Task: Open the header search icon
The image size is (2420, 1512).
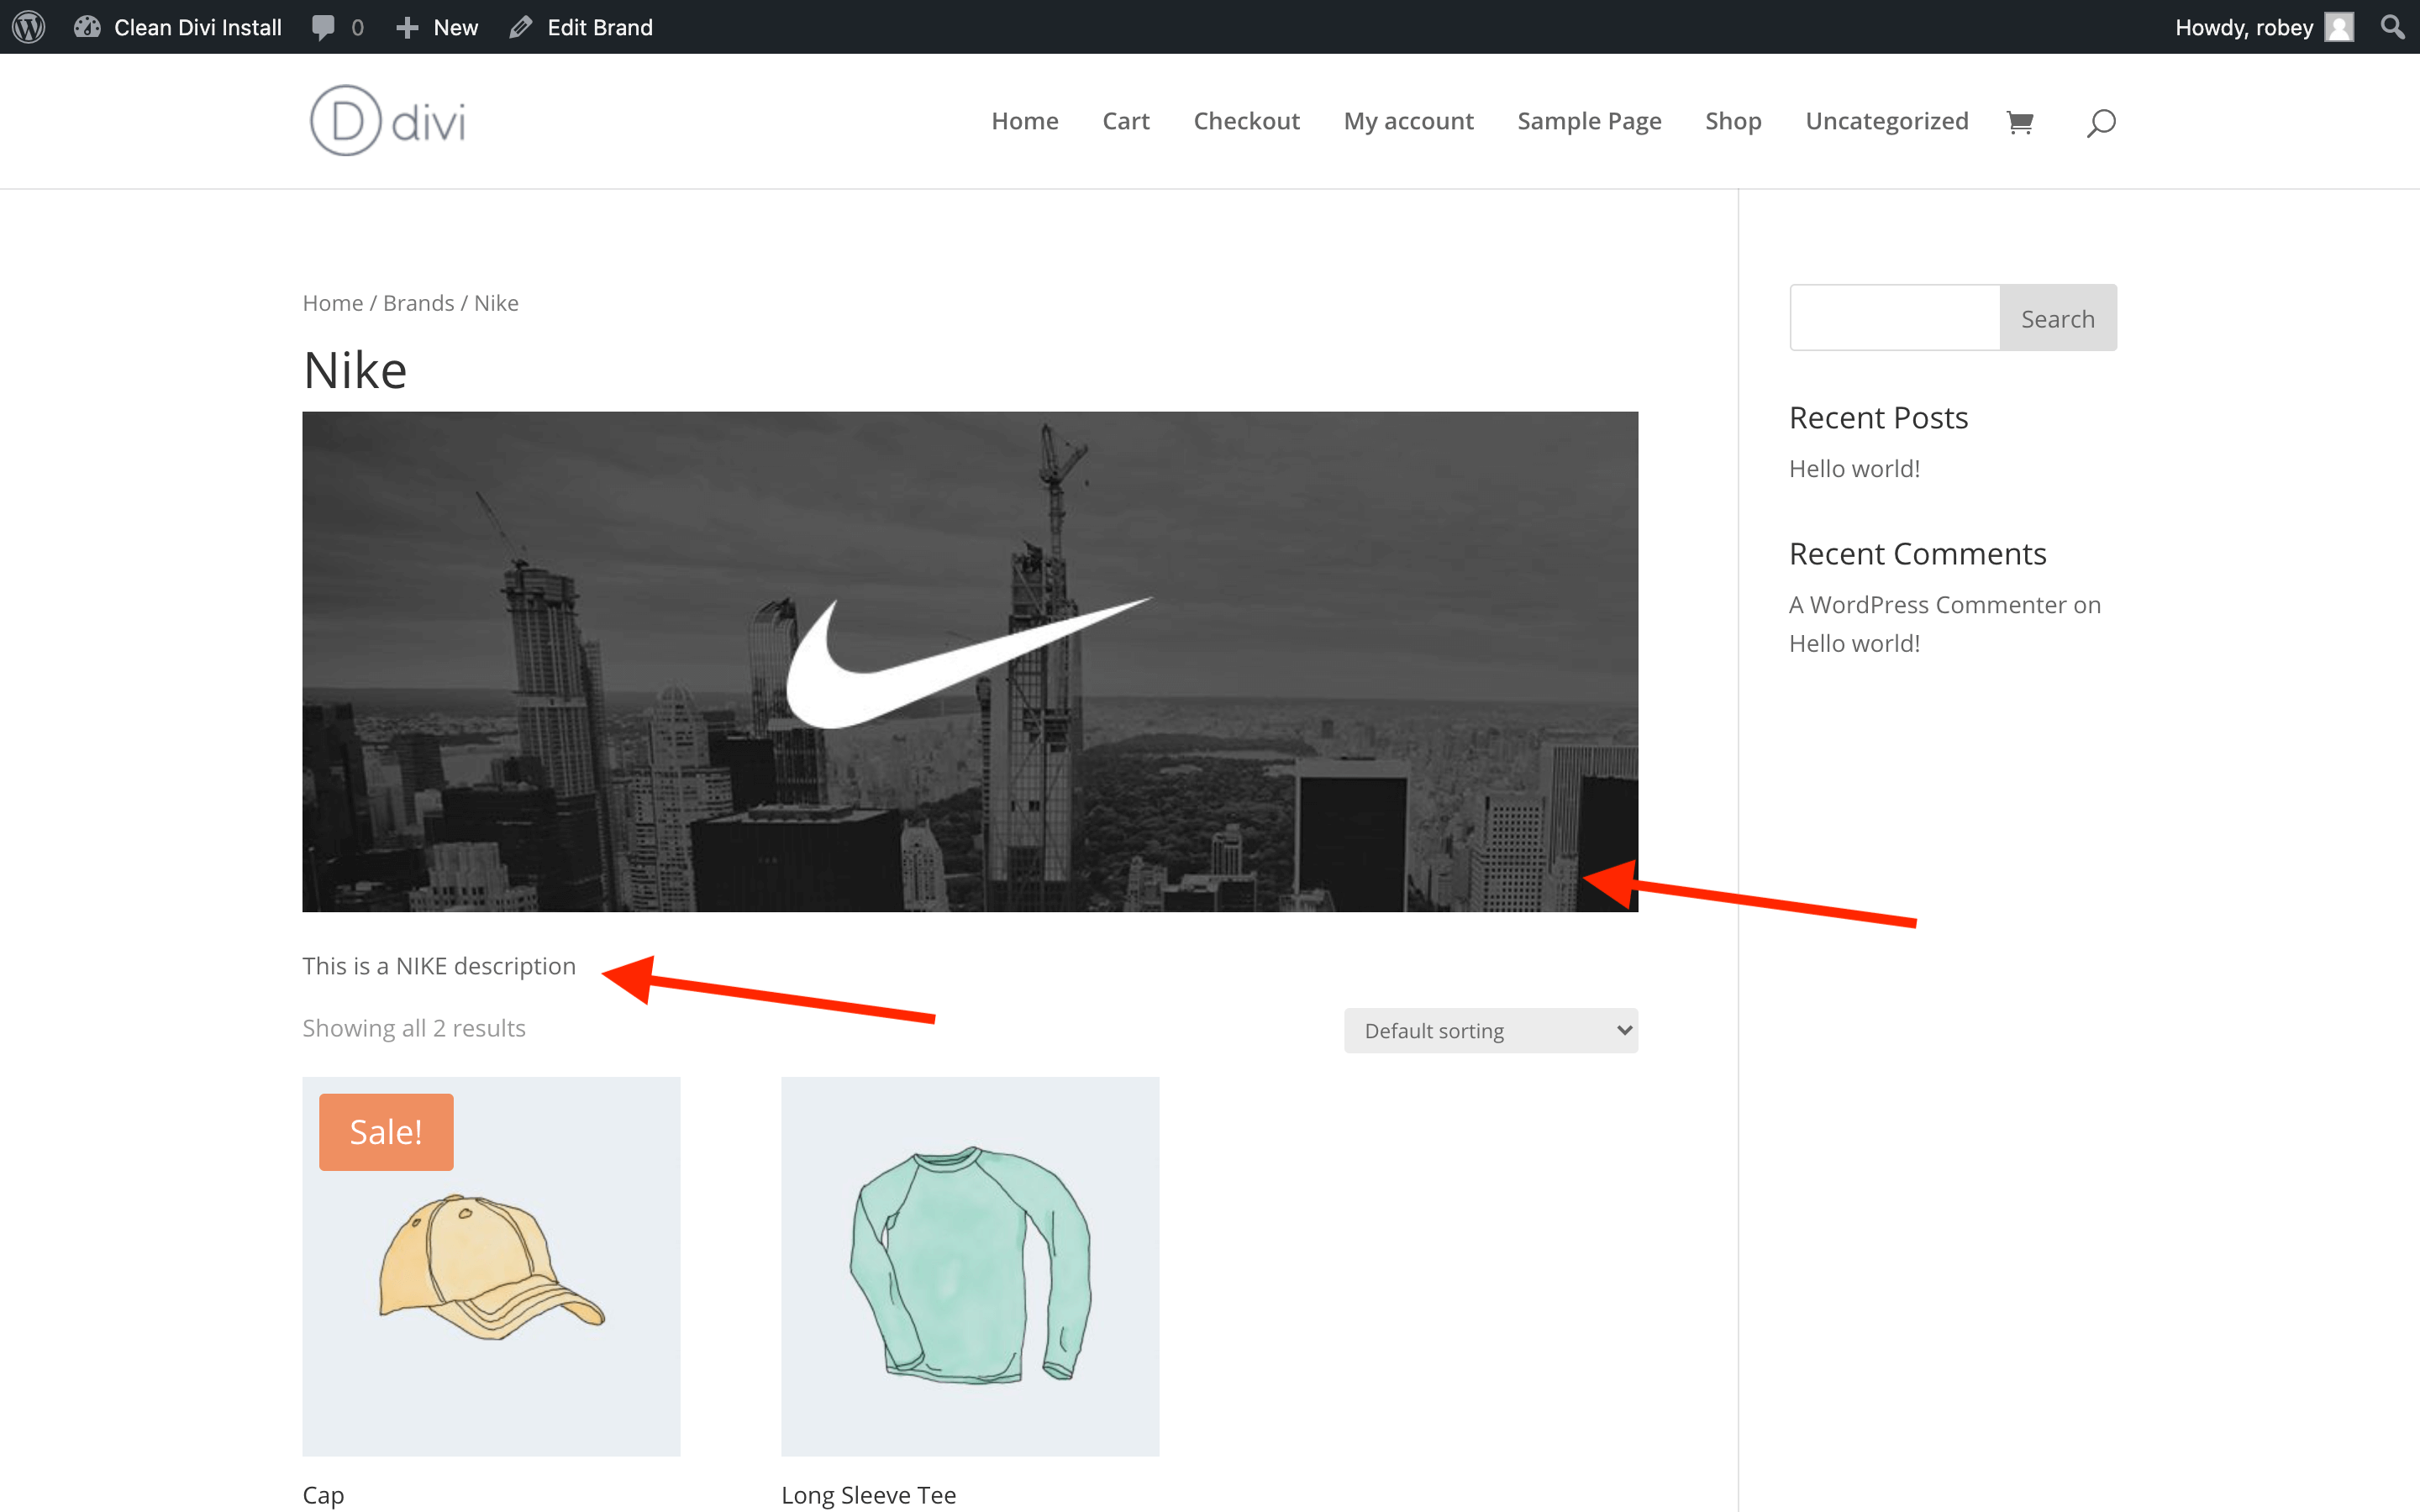Action: click(2101, 122)
